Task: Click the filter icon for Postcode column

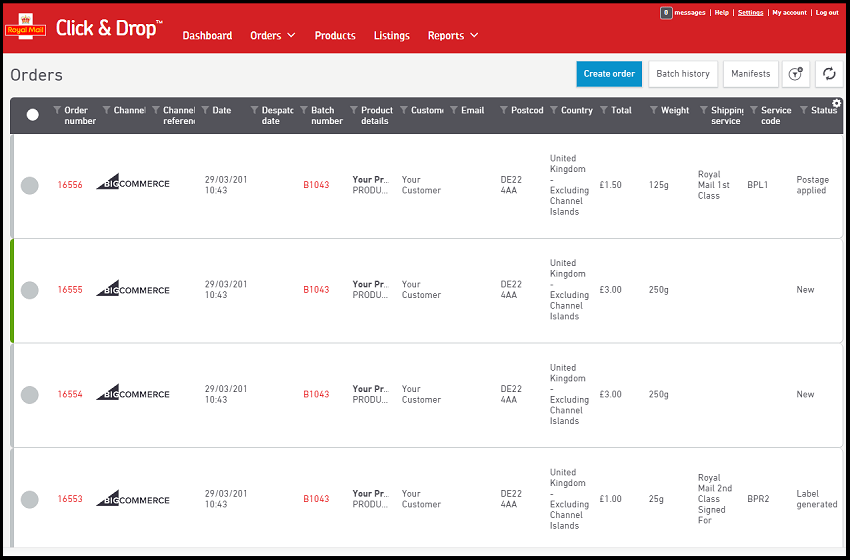Action: click(504, 110)
